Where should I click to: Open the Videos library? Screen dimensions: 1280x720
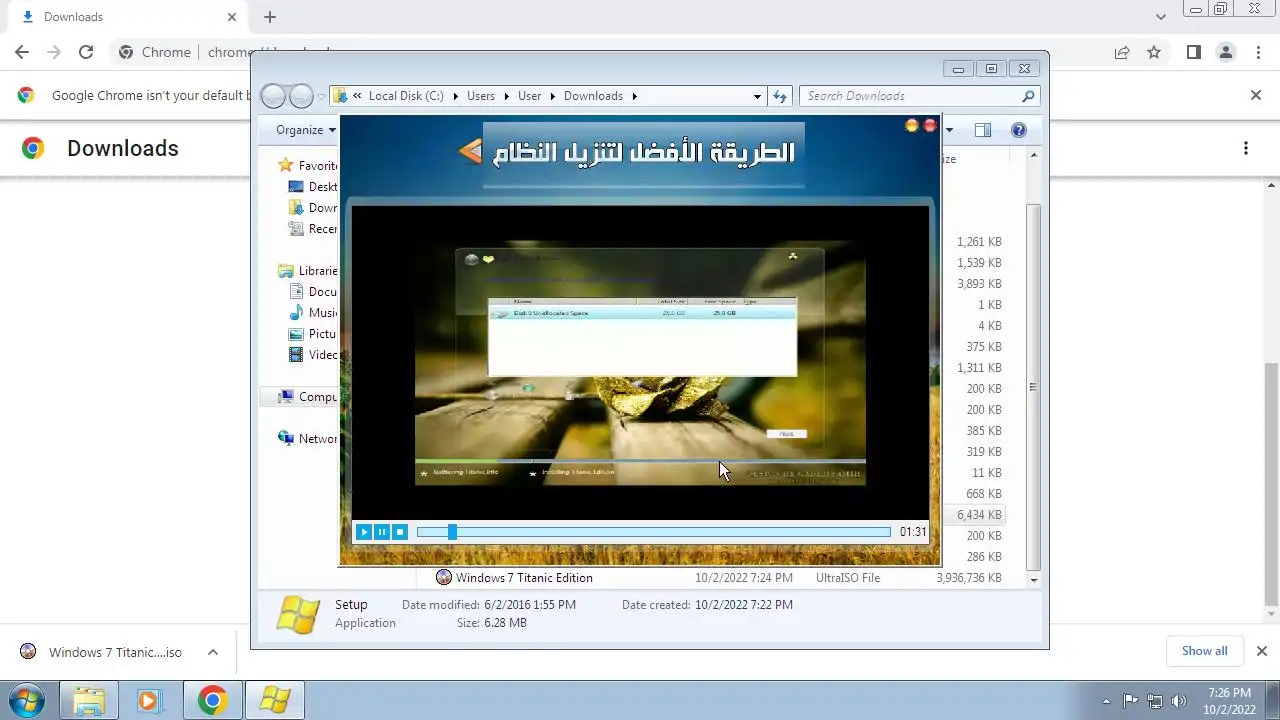tap(313, 355)
